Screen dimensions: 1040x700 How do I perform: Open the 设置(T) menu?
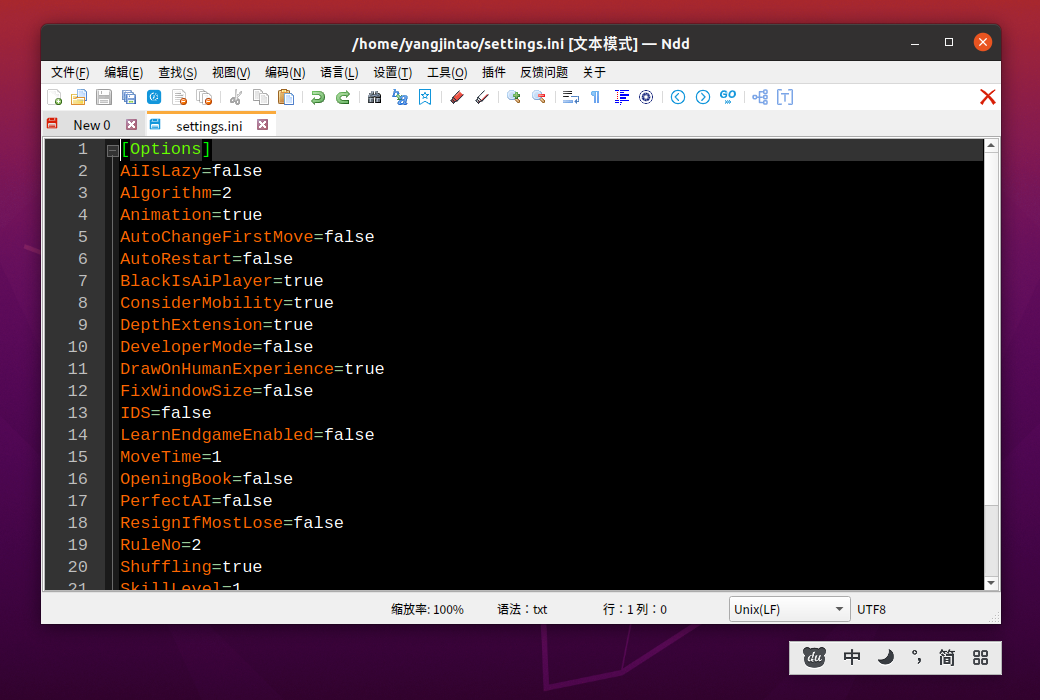pos(391,72)
